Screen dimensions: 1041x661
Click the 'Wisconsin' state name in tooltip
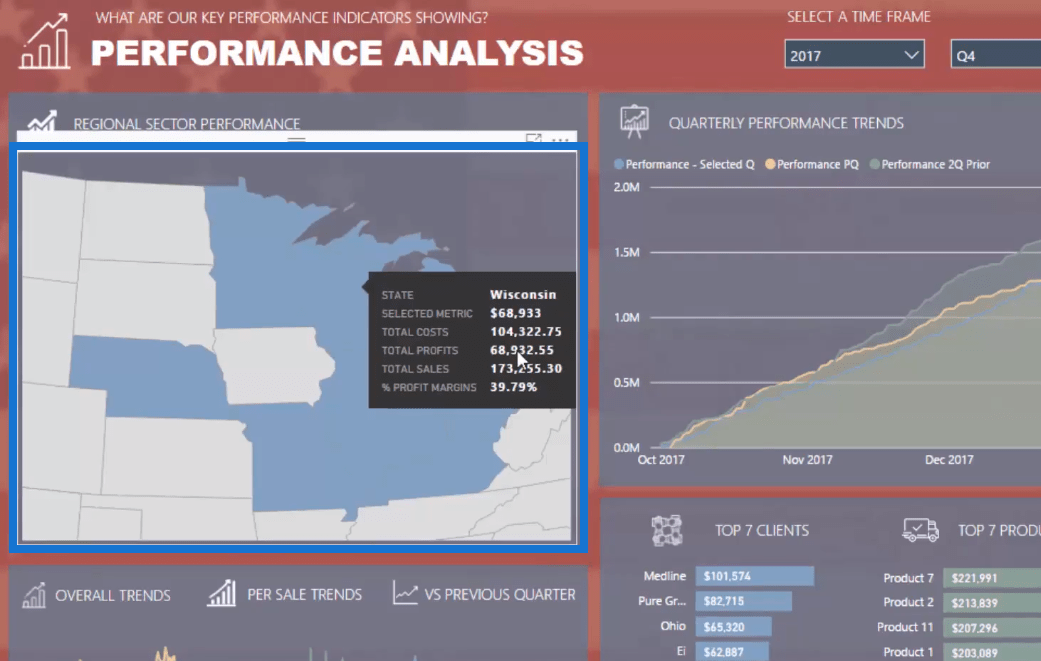point(523,294)
